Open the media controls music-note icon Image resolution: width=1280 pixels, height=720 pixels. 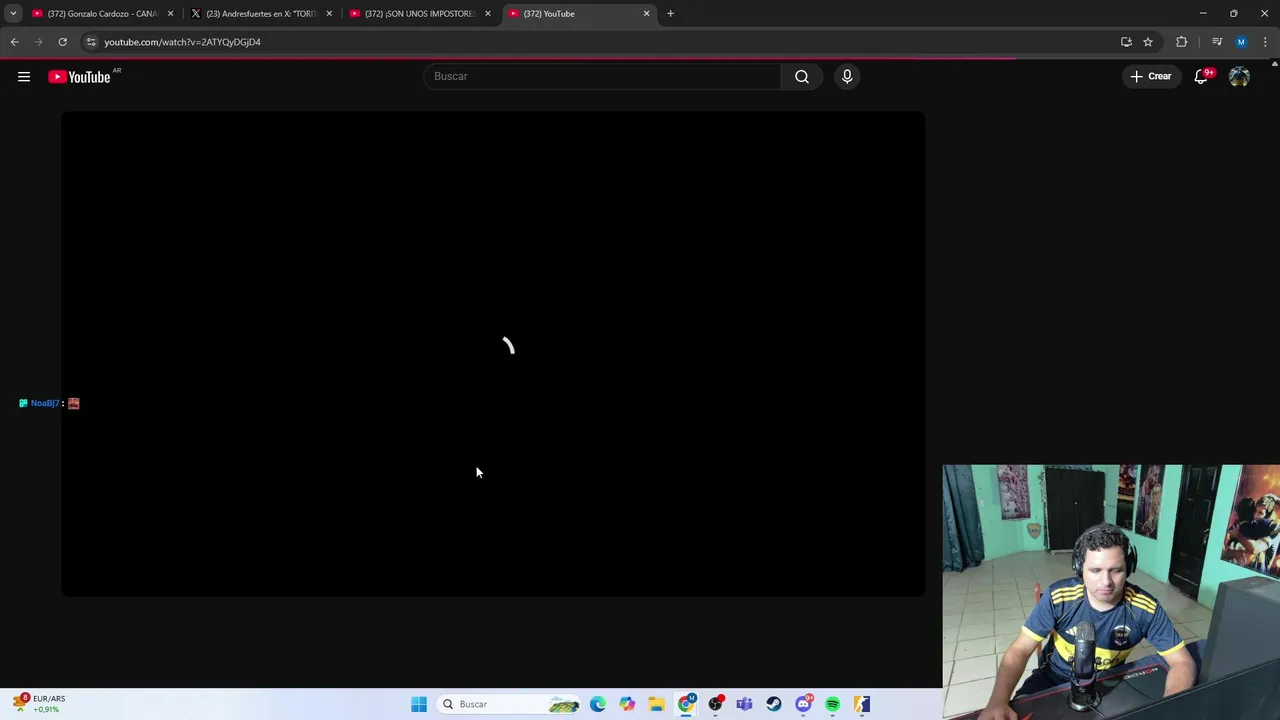(1217, 42)
